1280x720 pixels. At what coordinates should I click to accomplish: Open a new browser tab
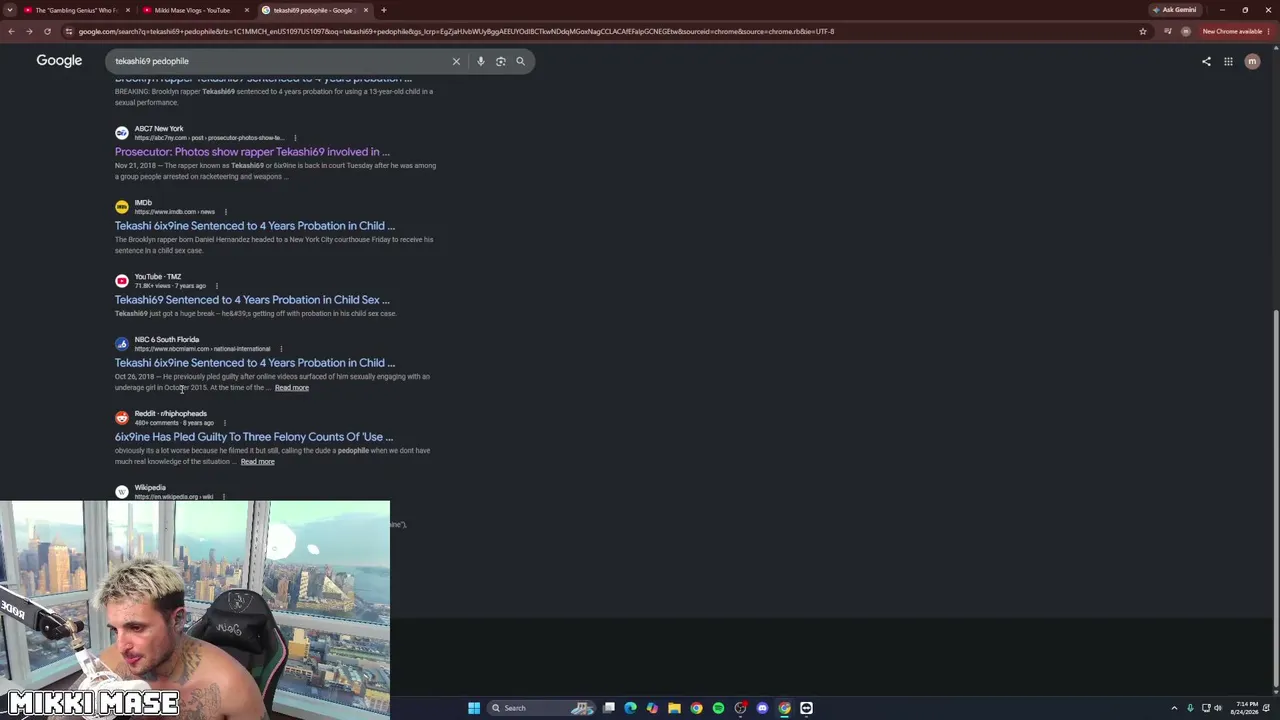384,10
